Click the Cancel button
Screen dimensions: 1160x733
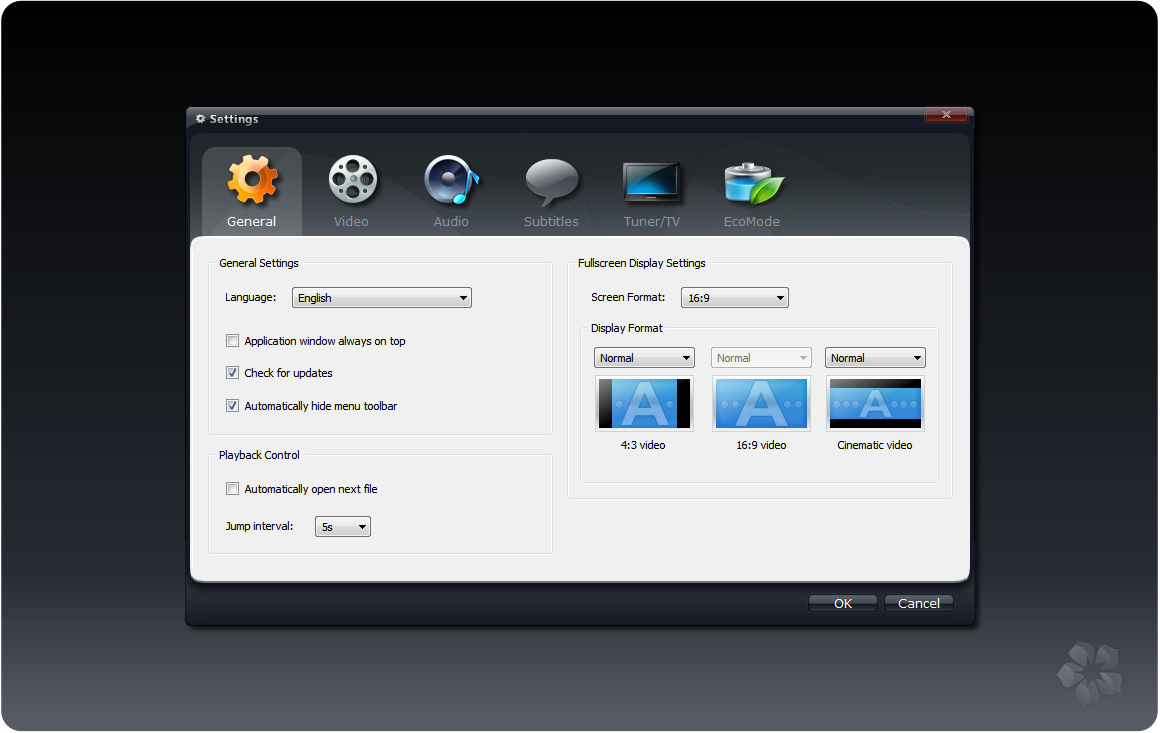918,603
